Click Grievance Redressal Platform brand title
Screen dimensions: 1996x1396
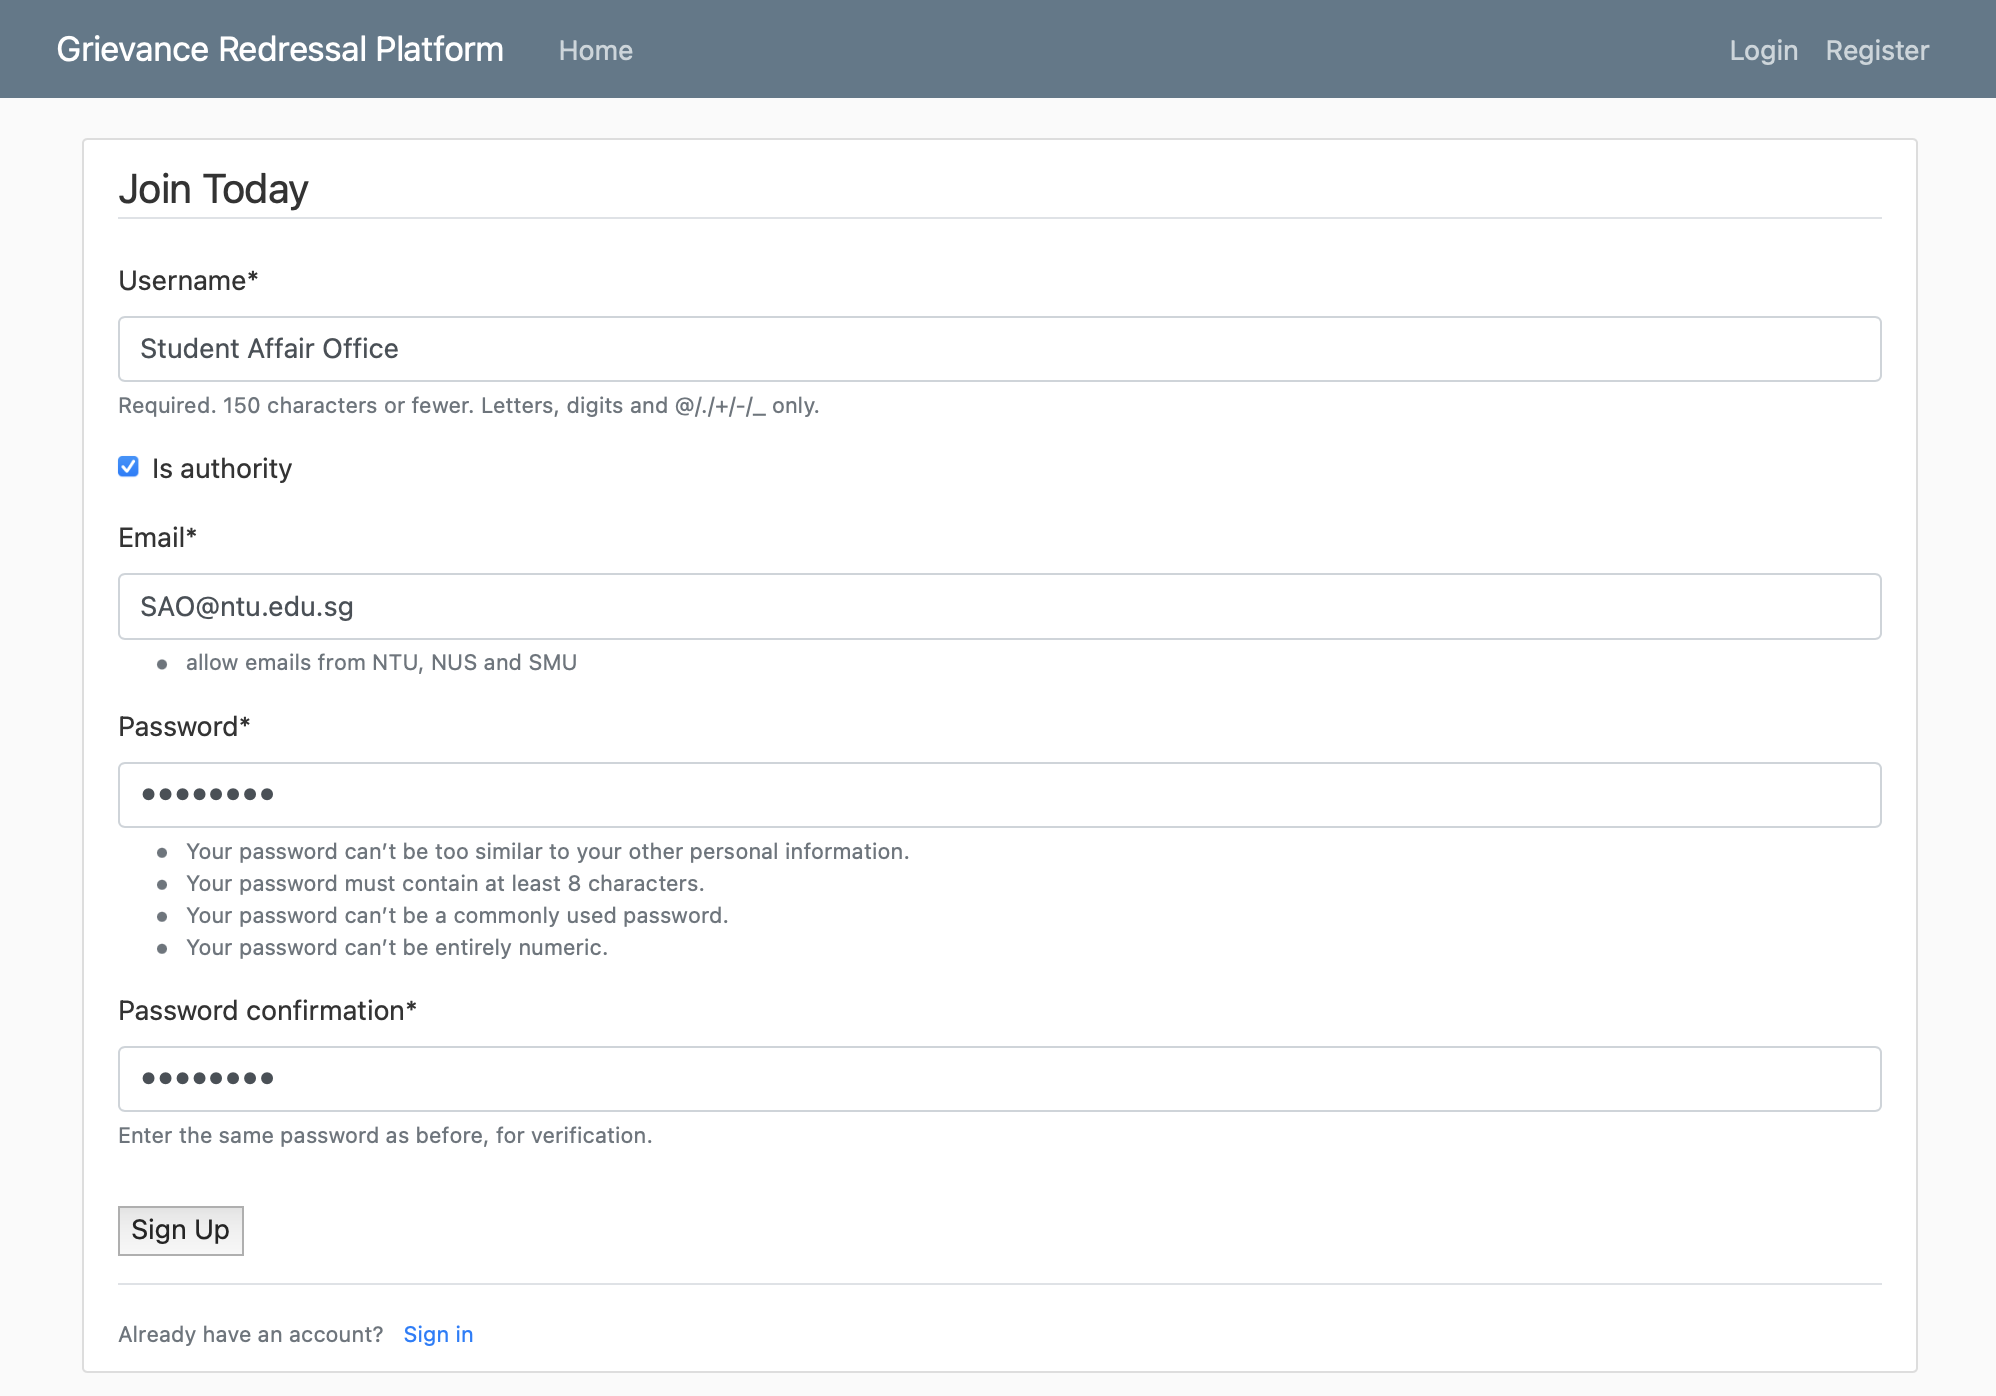[x=280, y=49]
